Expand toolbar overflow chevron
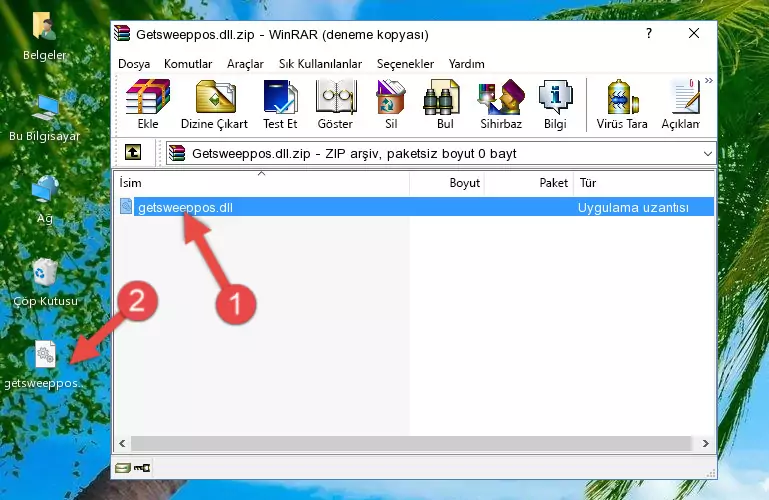 coord(709,80)
